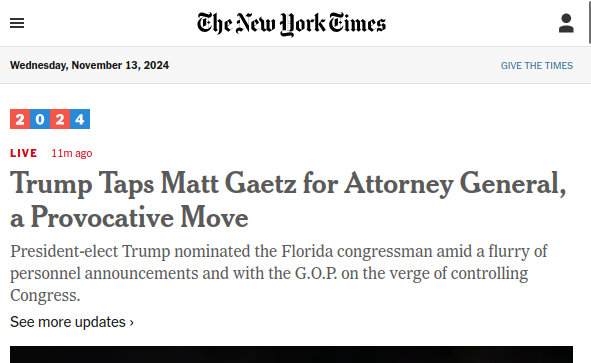Click the blue 4 tile in badge

tap(80, 119)
